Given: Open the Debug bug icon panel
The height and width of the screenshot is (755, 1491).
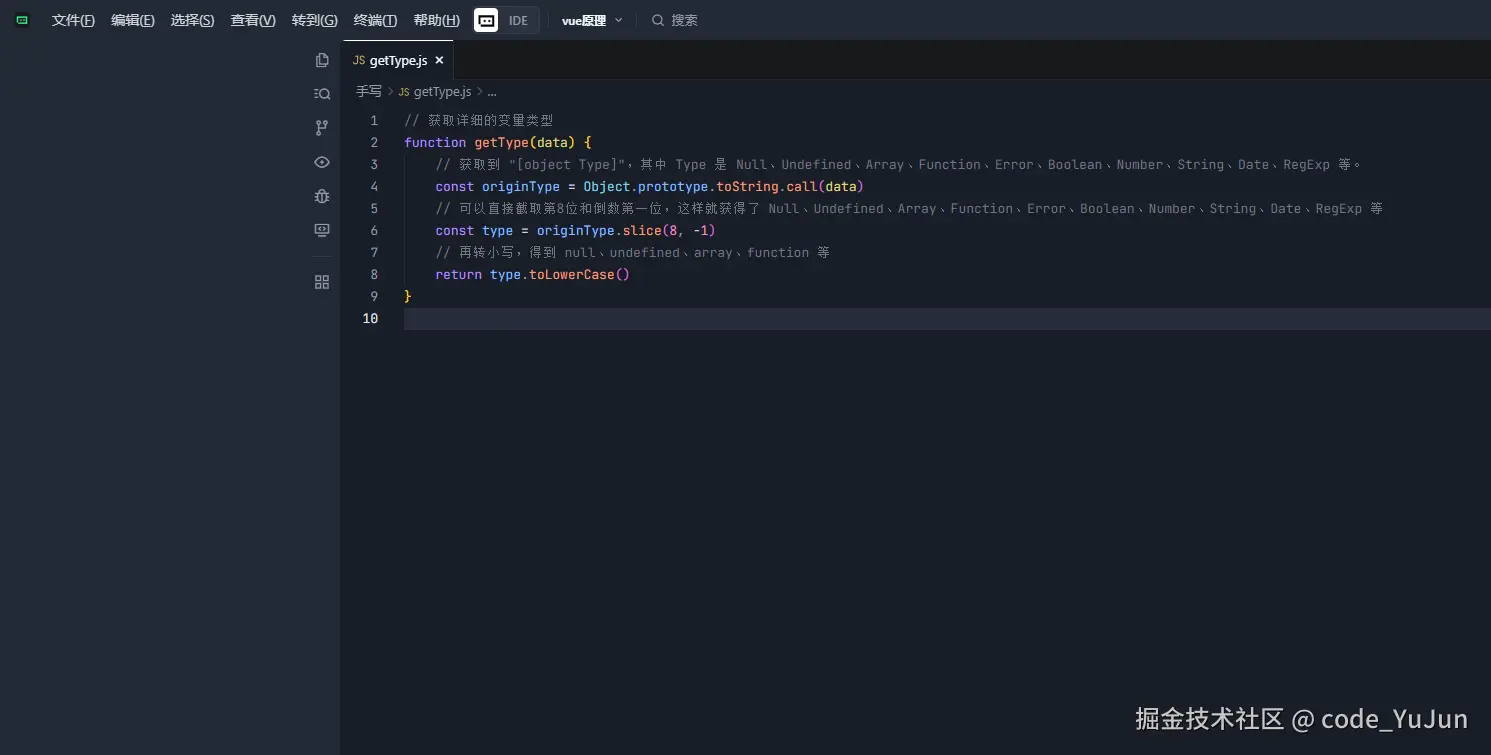Looking at the screenshot, I should click(322, 196).
